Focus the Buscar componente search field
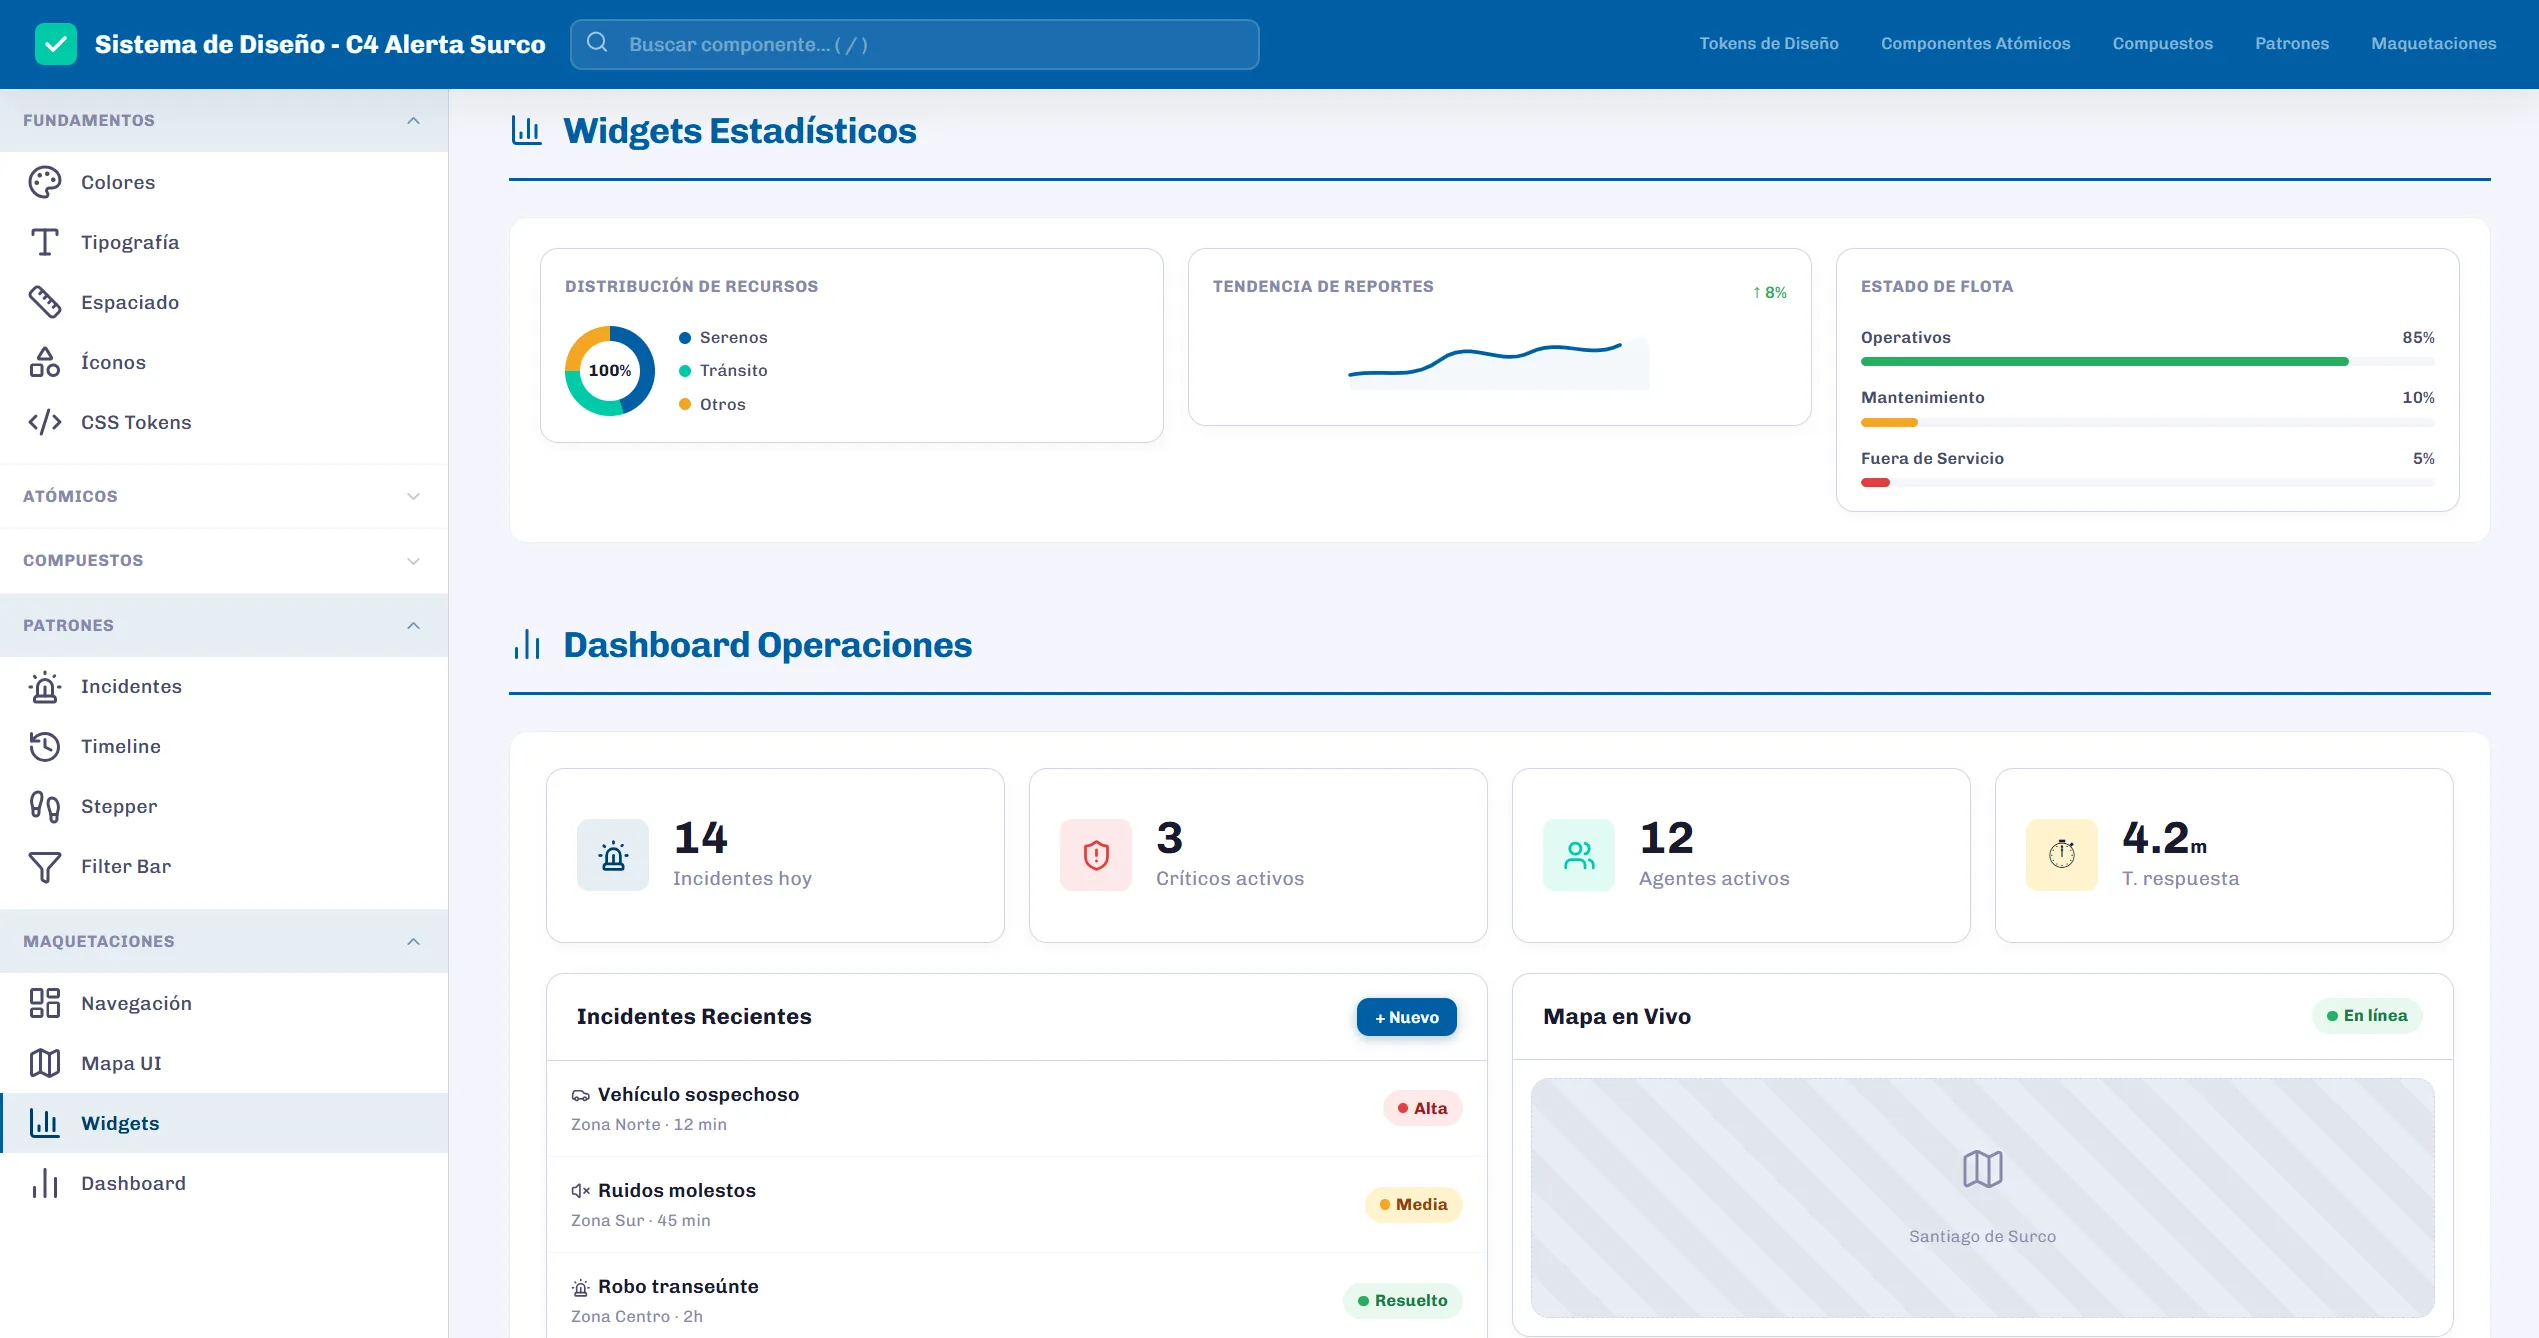Image resolution: width=2539 pixels, height=1338 pixels. (914, 44)
